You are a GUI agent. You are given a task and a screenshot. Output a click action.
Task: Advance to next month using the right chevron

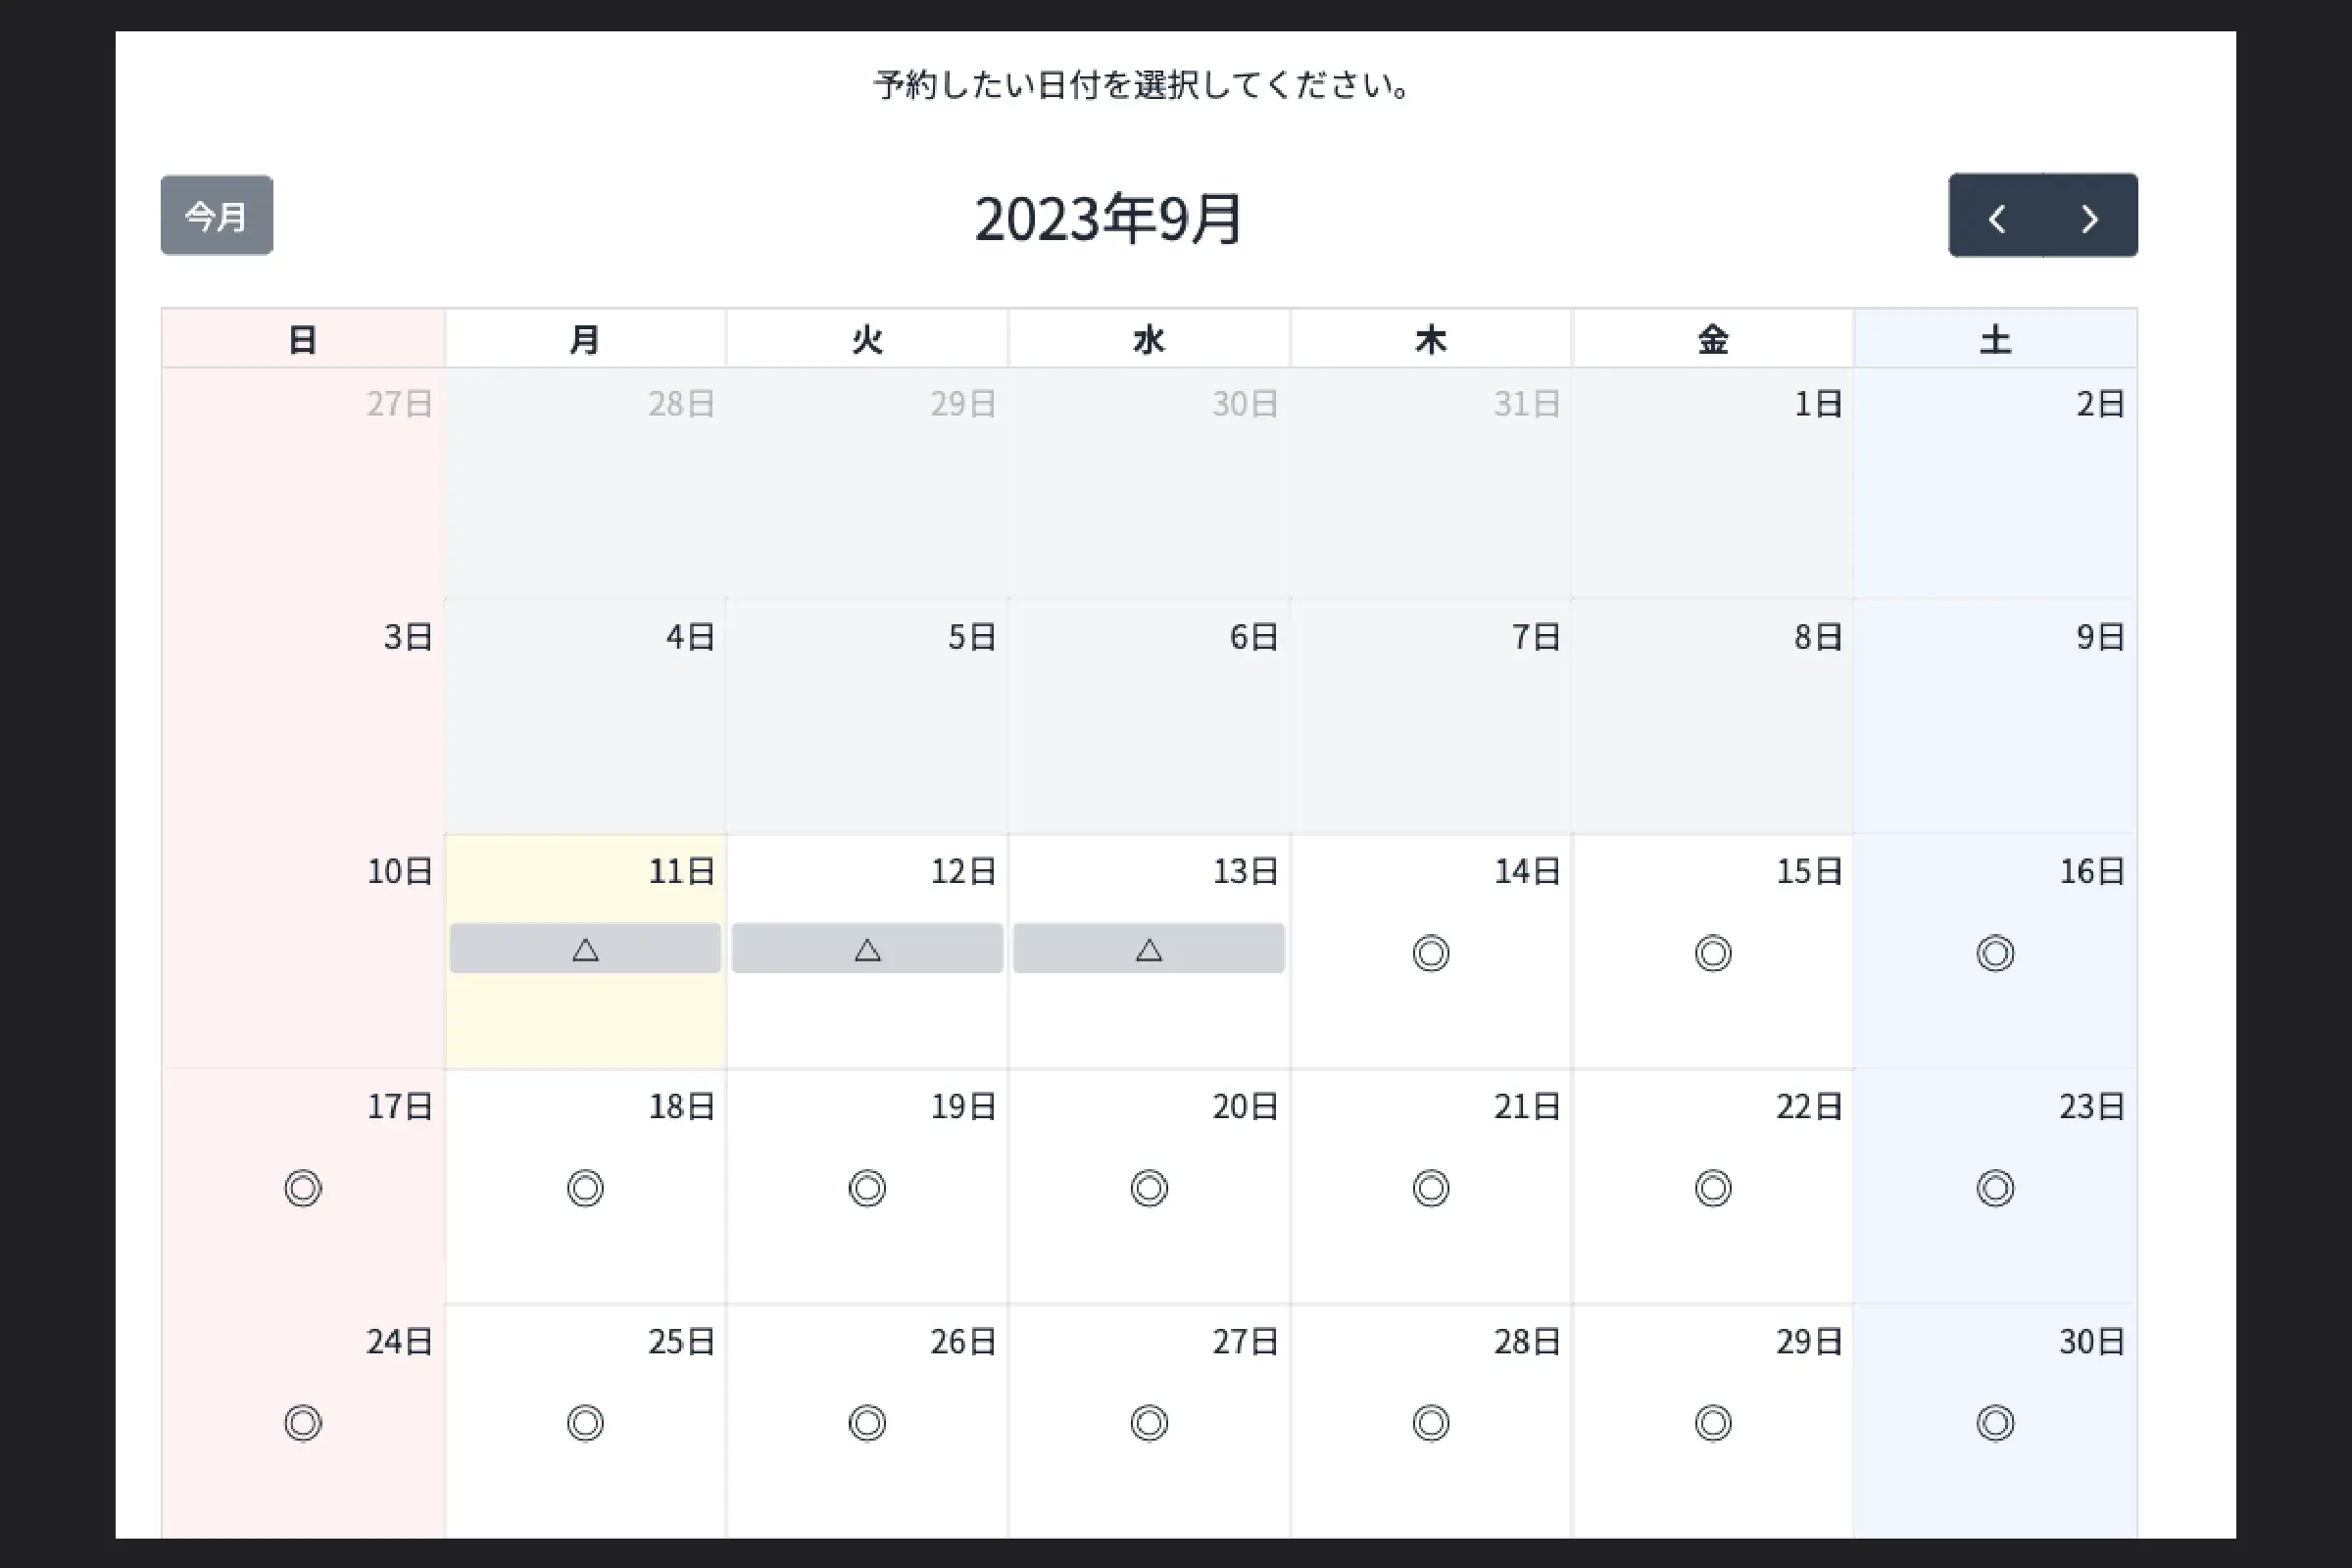click(2088, 216)
